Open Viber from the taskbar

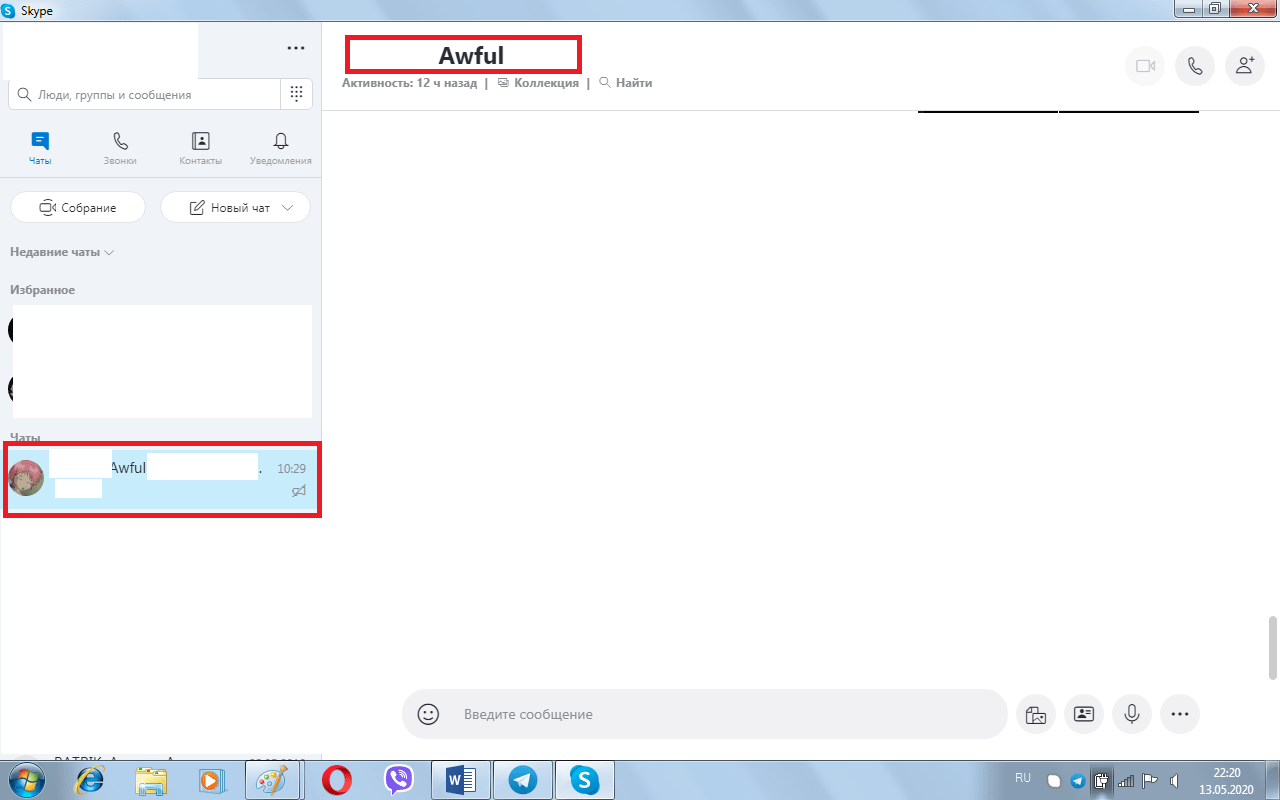coord(399,779)
